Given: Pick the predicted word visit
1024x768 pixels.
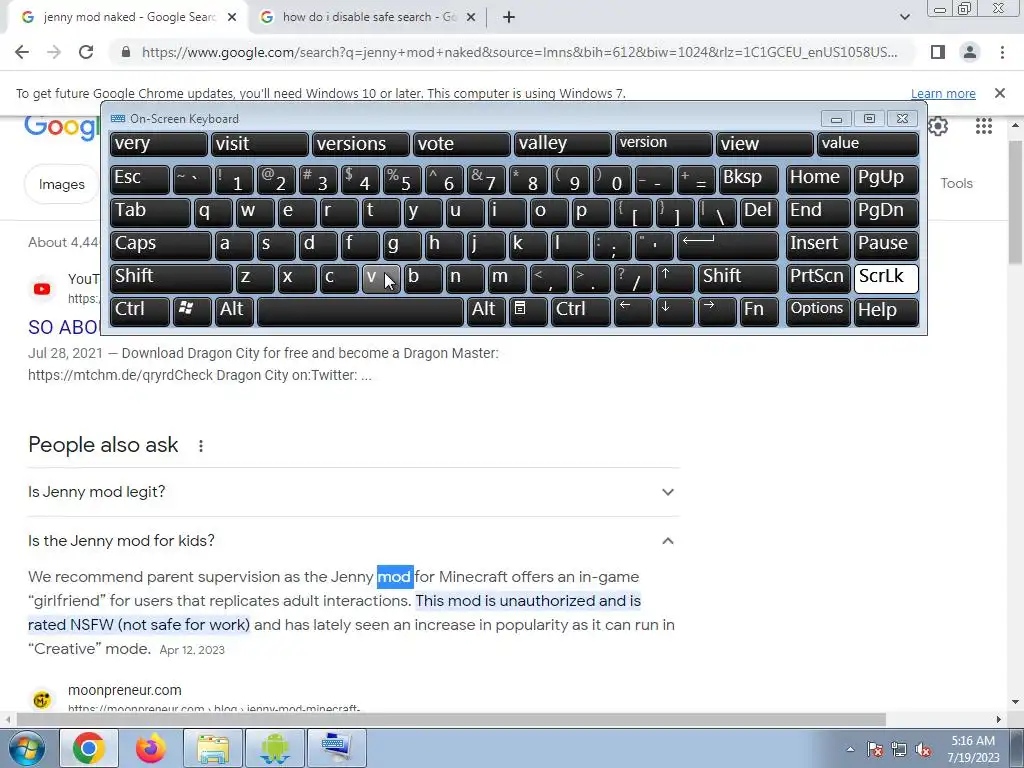Looking at the screenshot, I should tap(259, 144).
